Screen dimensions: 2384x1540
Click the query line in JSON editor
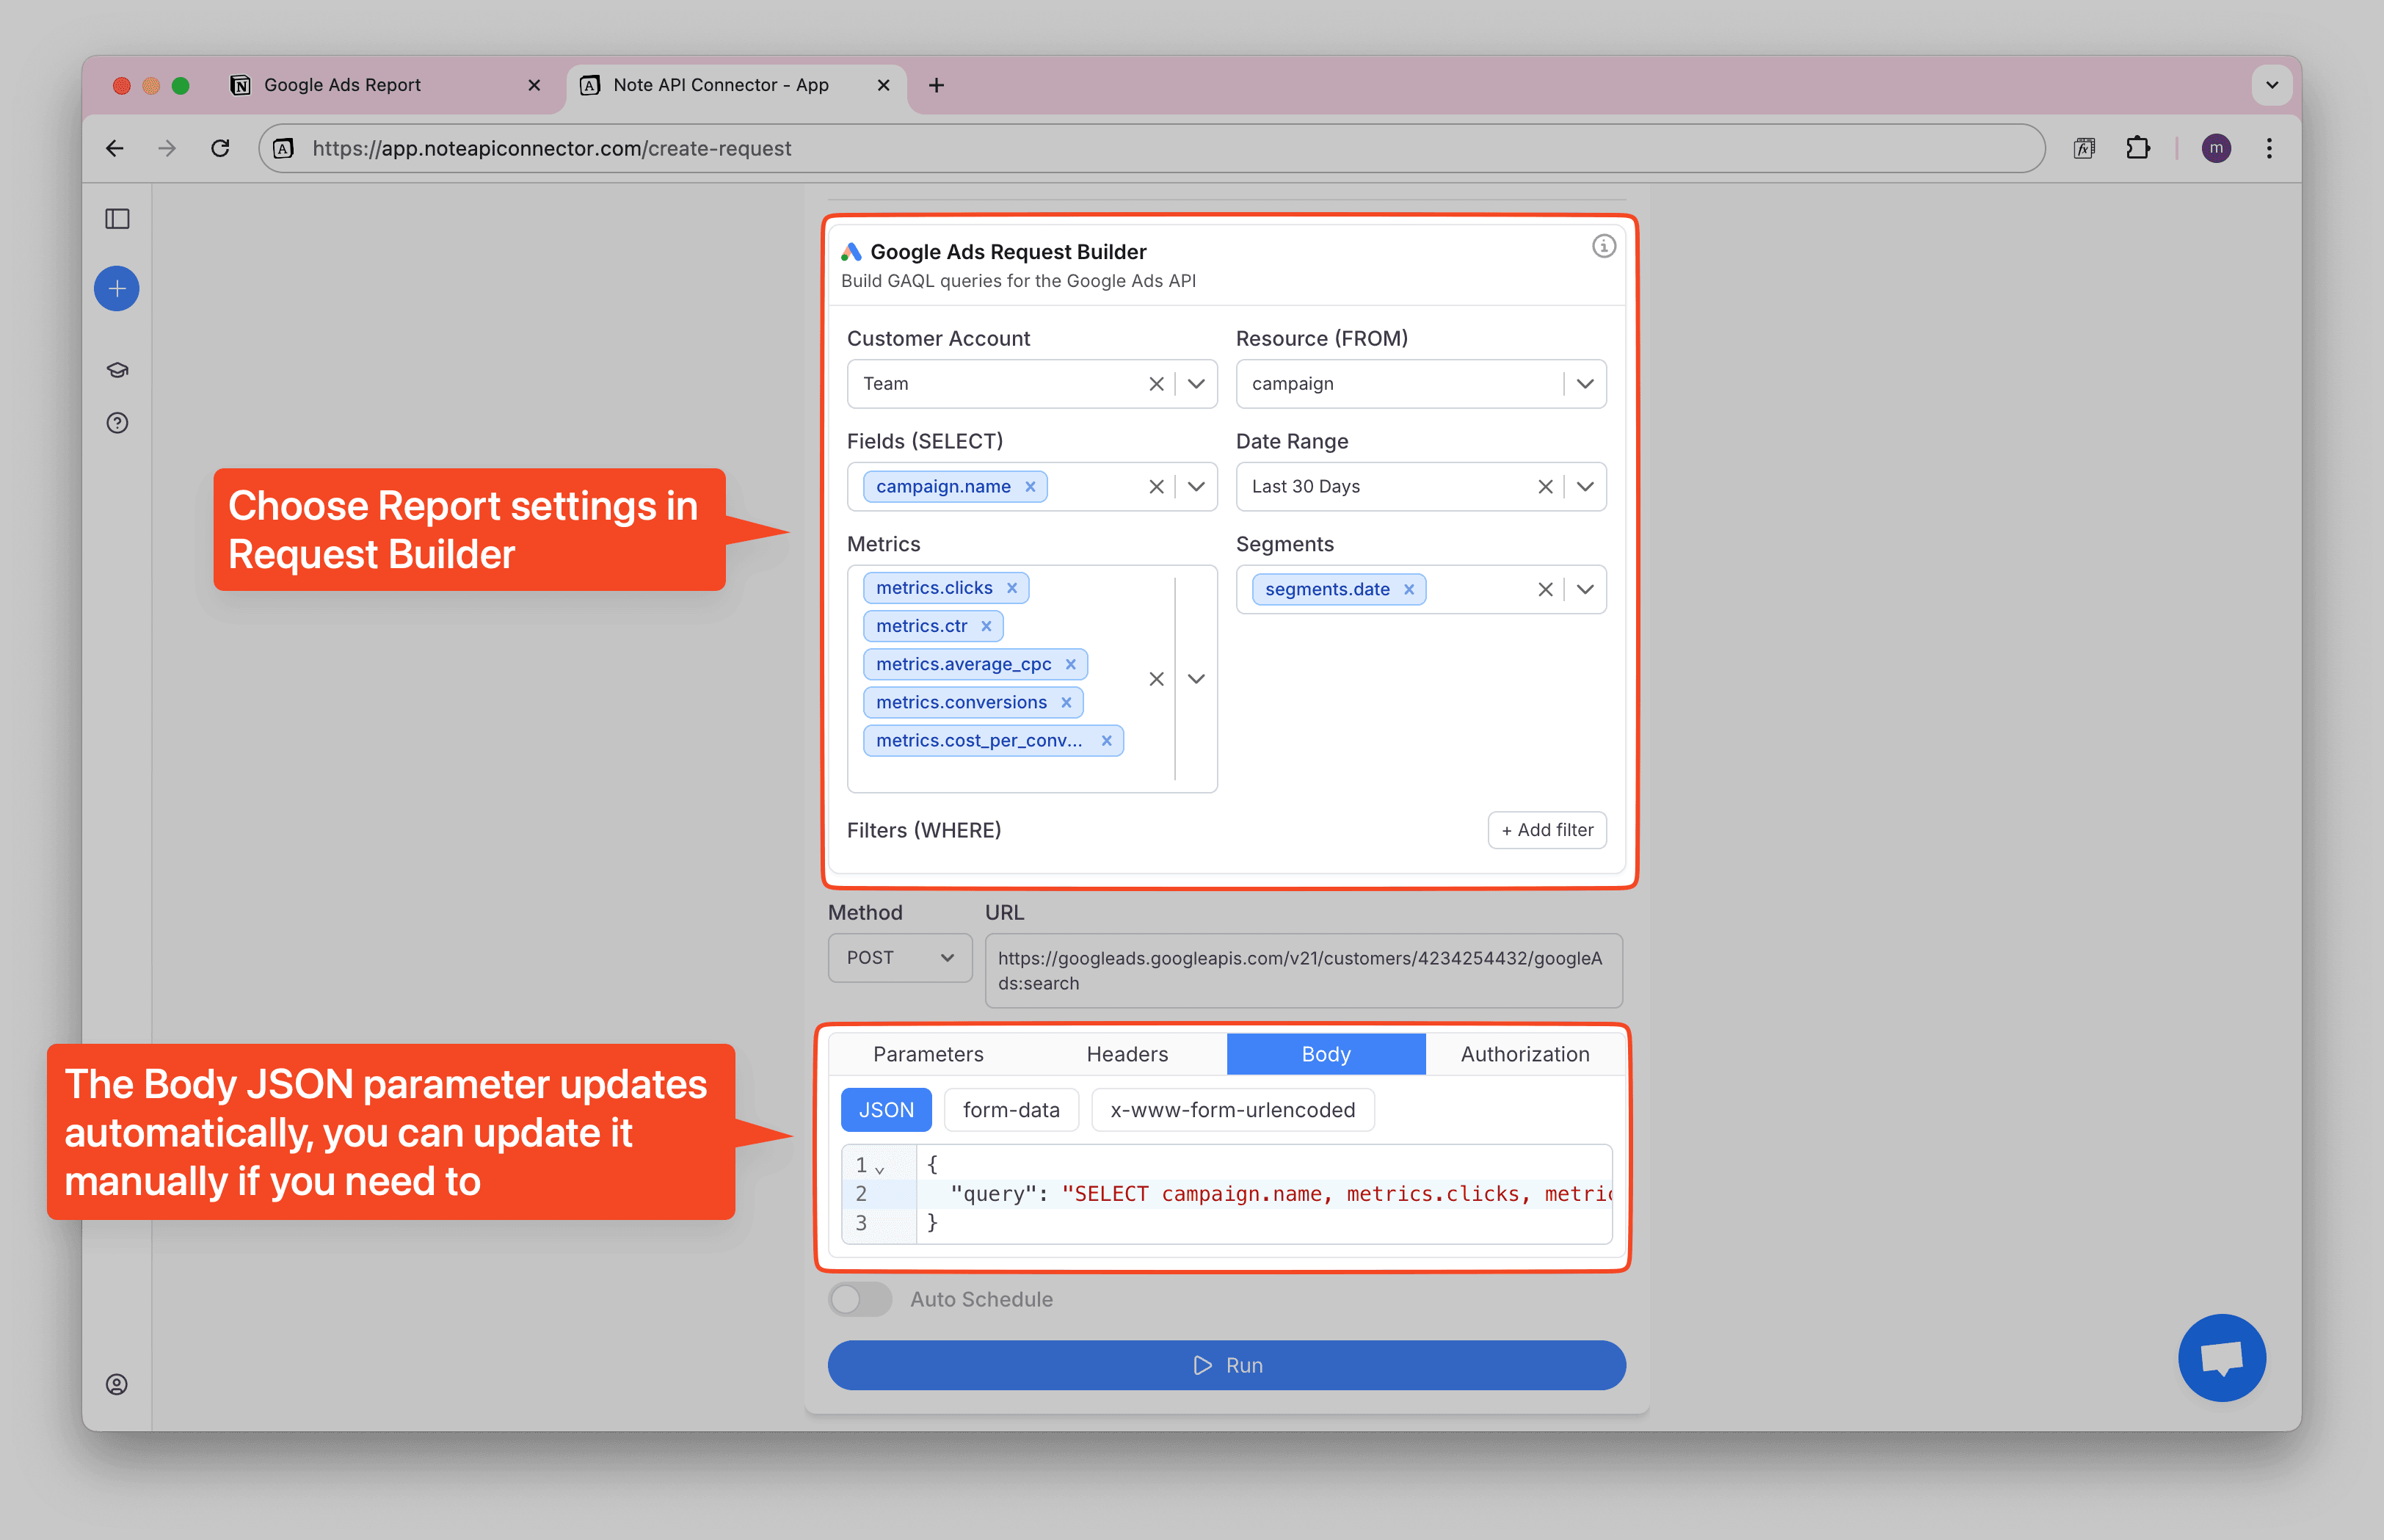pyautogui.click(x=1264, y=1194)
